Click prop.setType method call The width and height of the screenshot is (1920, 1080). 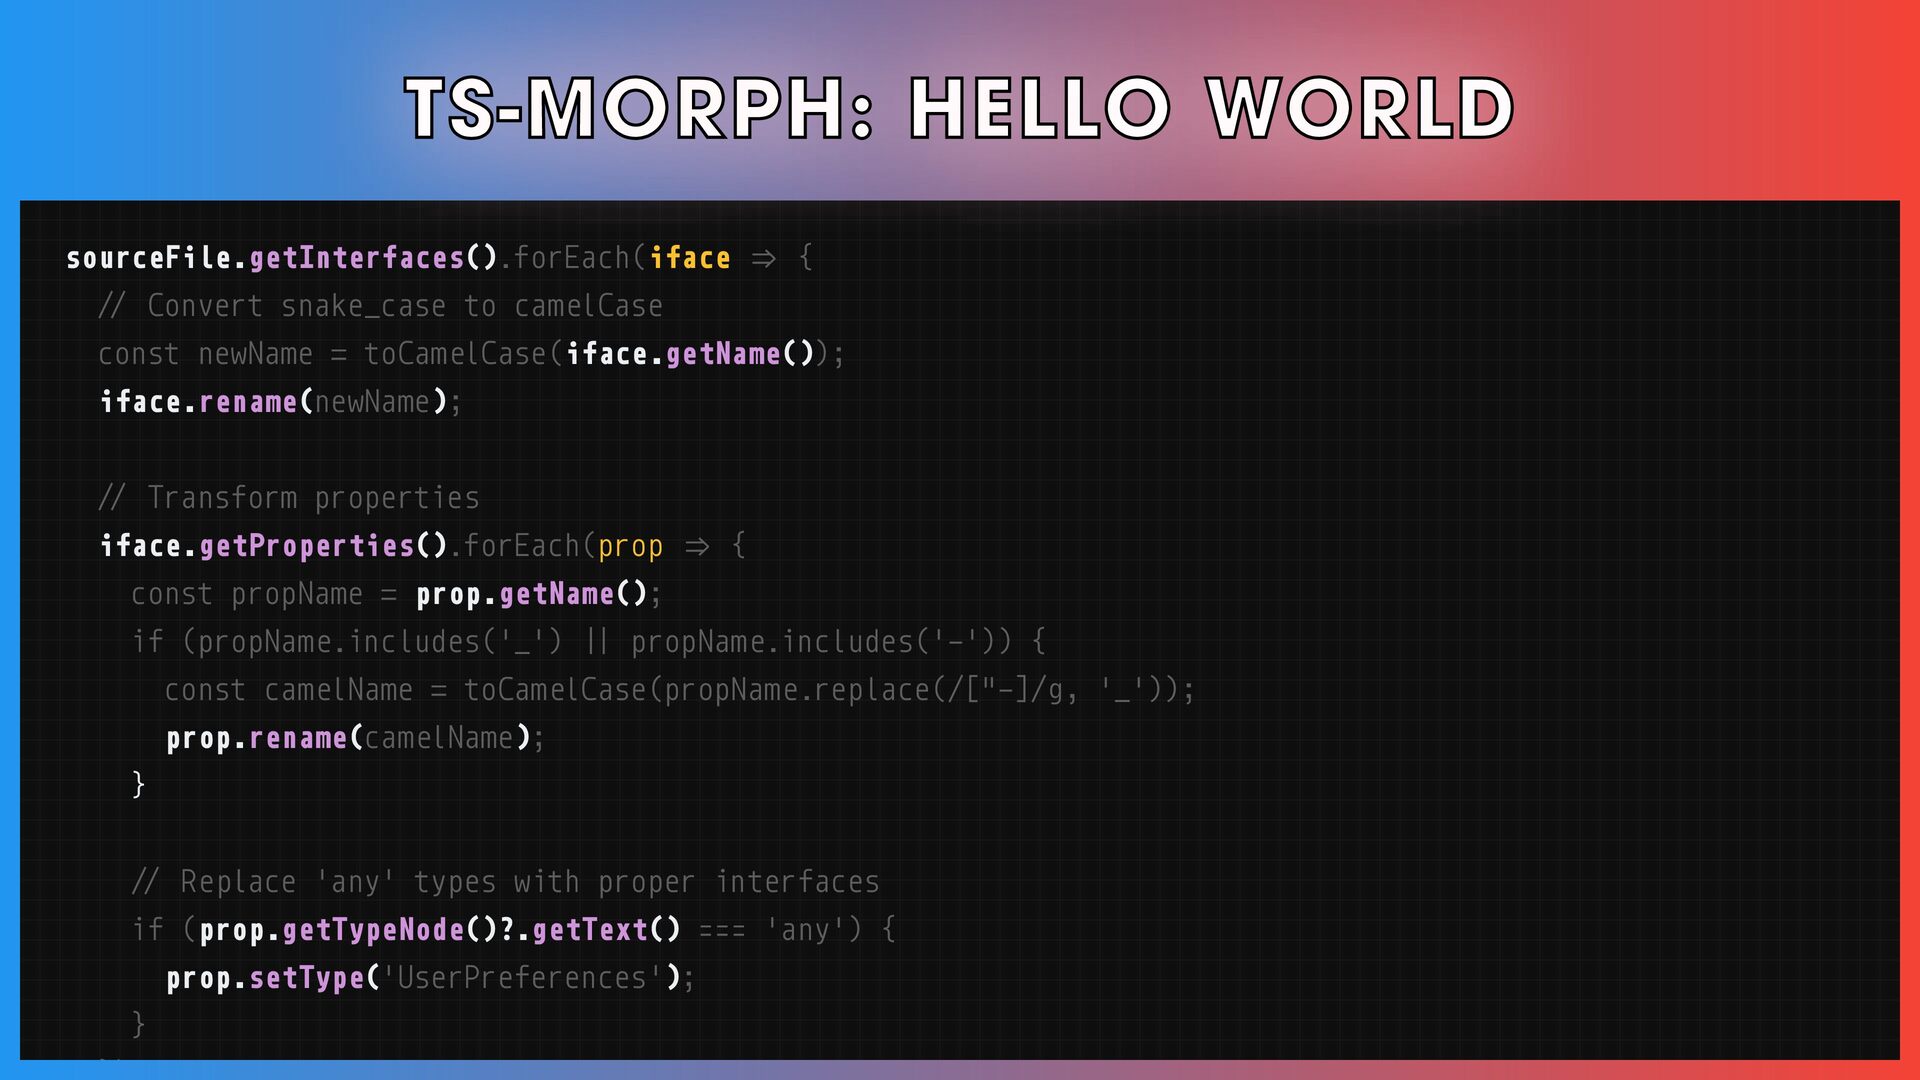point(306,978)
